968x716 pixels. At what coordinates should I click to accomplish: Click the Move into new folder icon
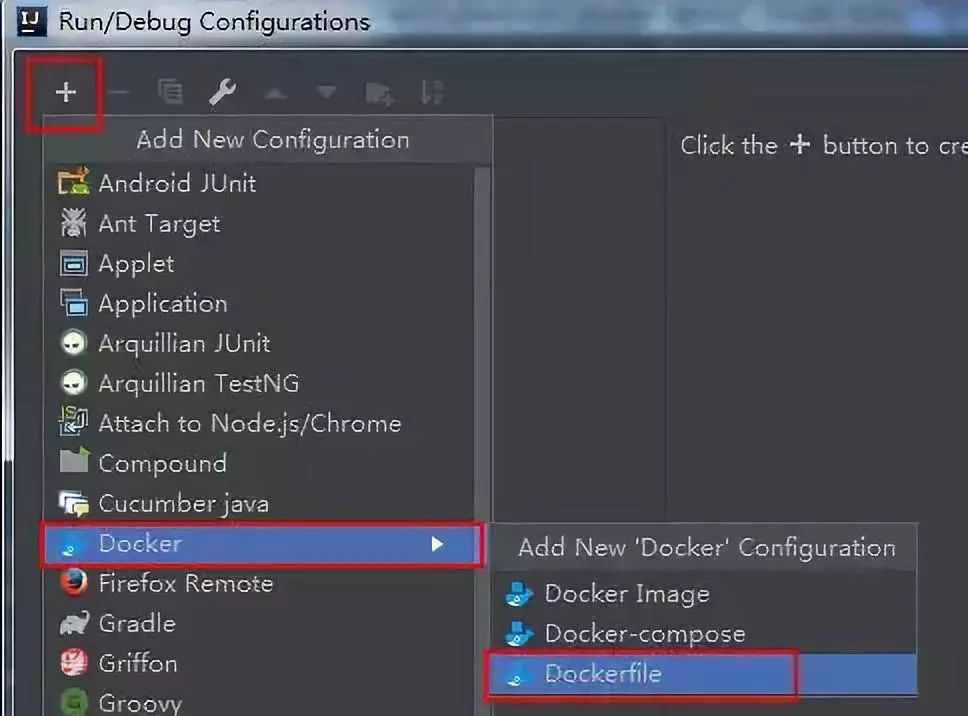pos(379,93)
